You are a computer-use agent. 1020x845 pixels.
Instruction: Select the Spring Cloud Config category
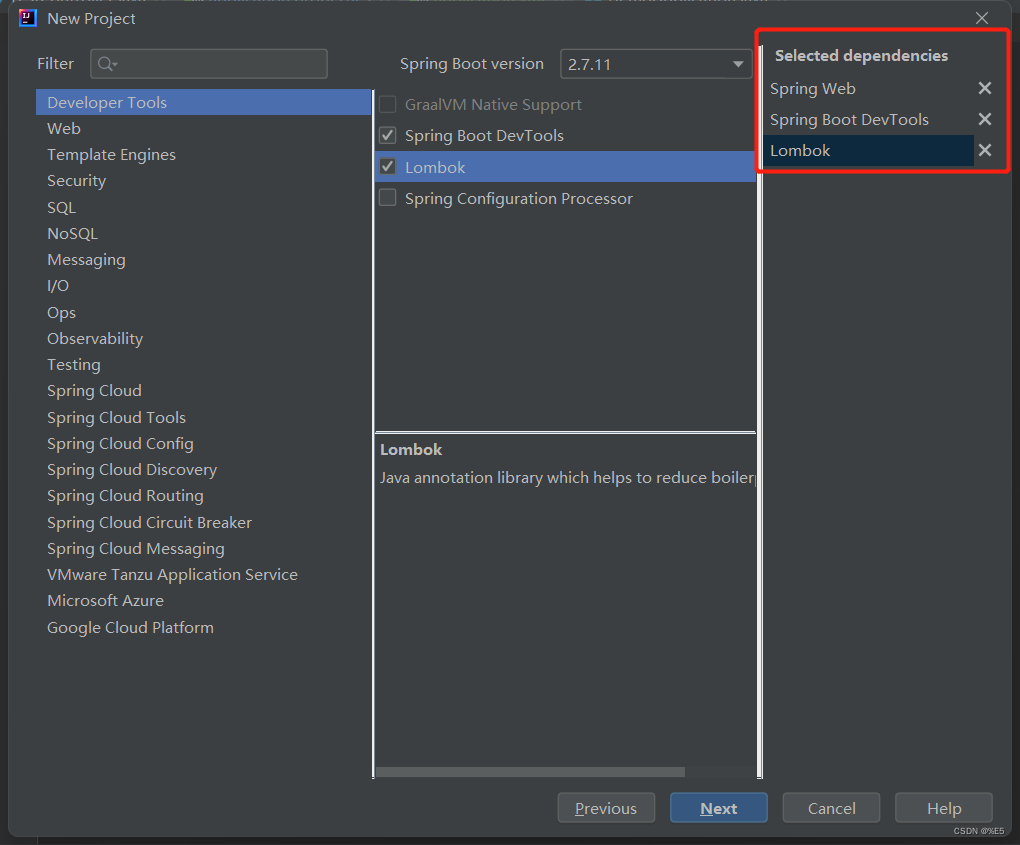pyautogui.click(x=204, y=444)
